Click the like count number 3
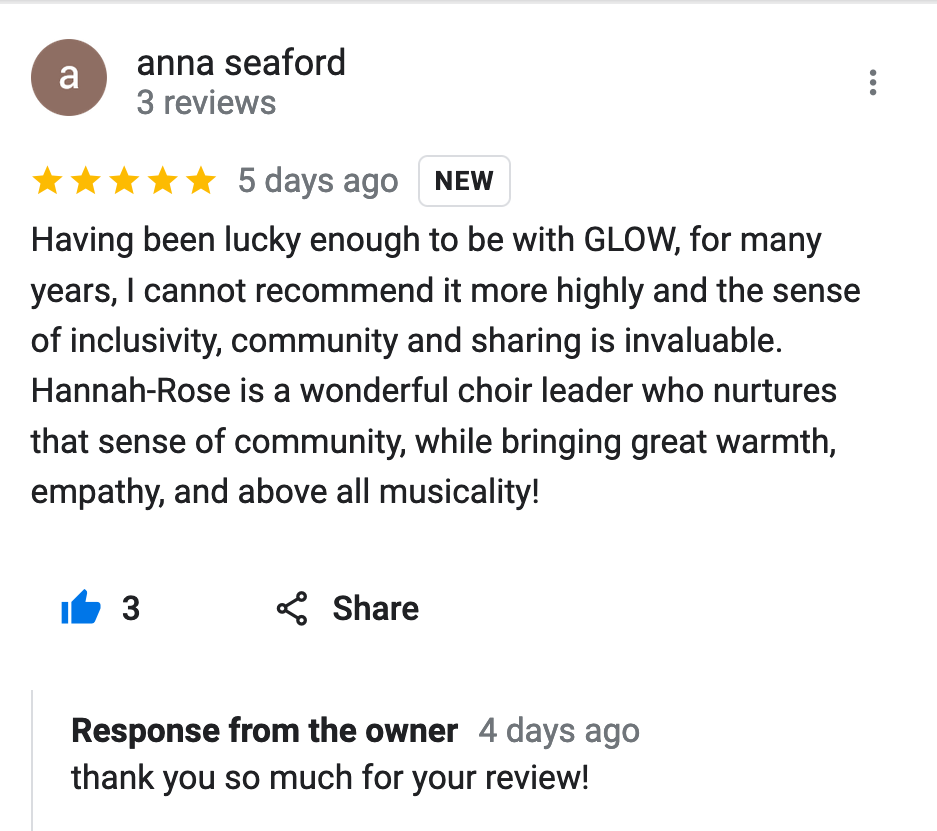The height and width of the screenshot is (831, 937). (x=131, y=609)
